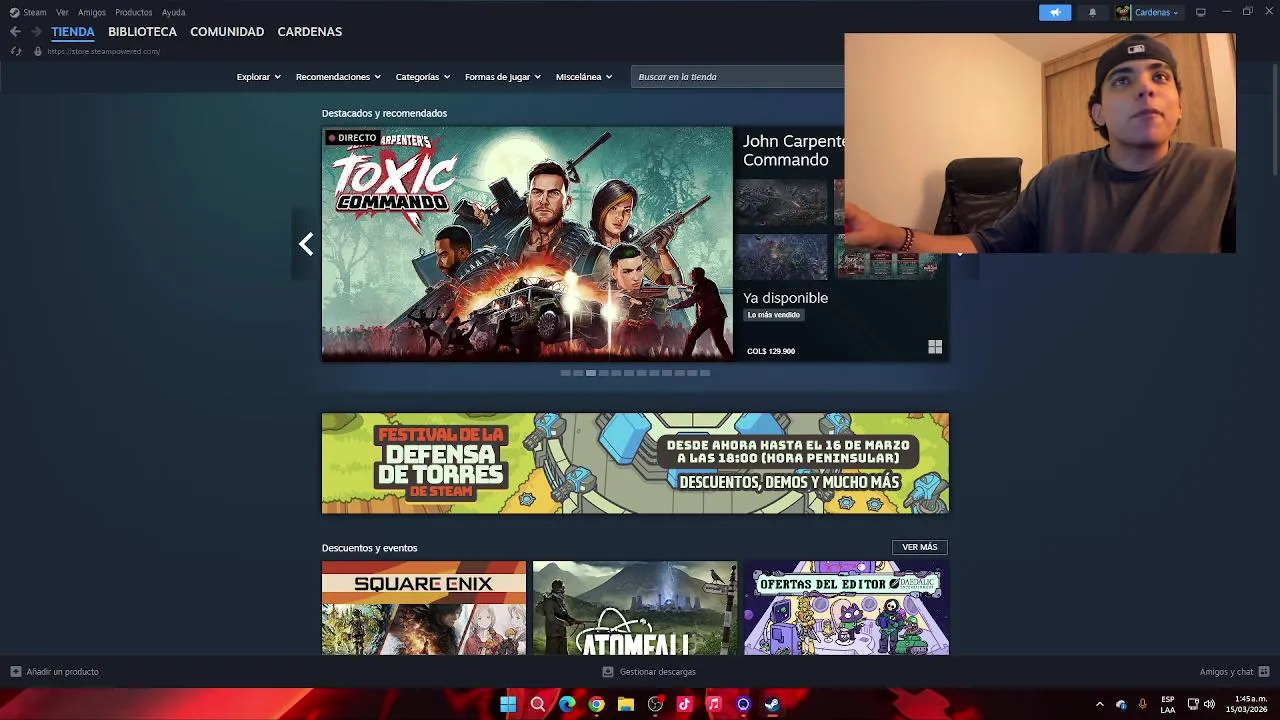The image size is (1280, 720).
Task: Reload the store page
Action: click(x=15, y=51)
